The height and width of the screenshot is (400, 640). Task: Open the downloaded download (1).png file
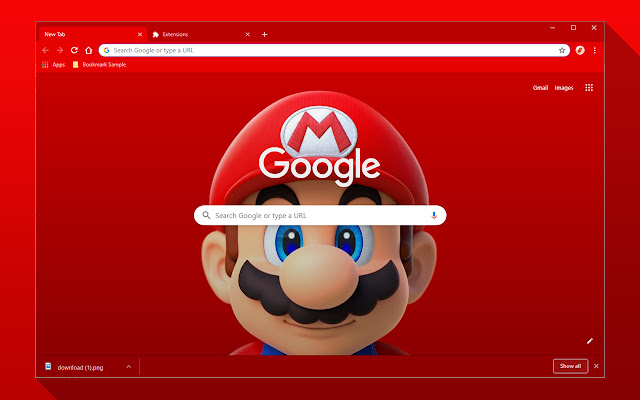(x=80, y=367)
